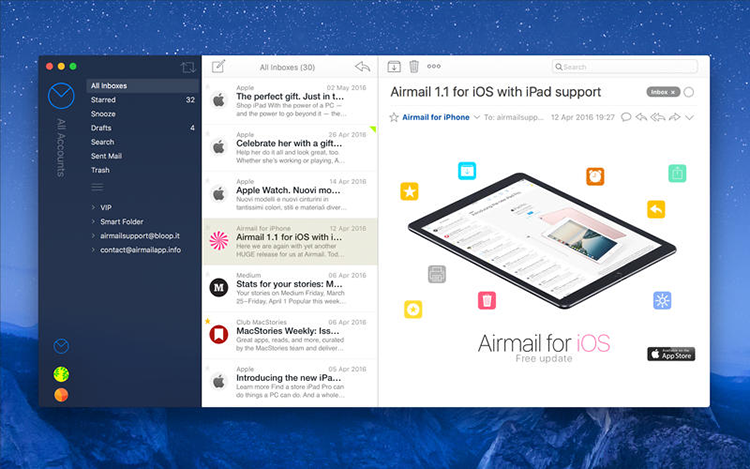Click the compose new message icon

coord(218,67)
